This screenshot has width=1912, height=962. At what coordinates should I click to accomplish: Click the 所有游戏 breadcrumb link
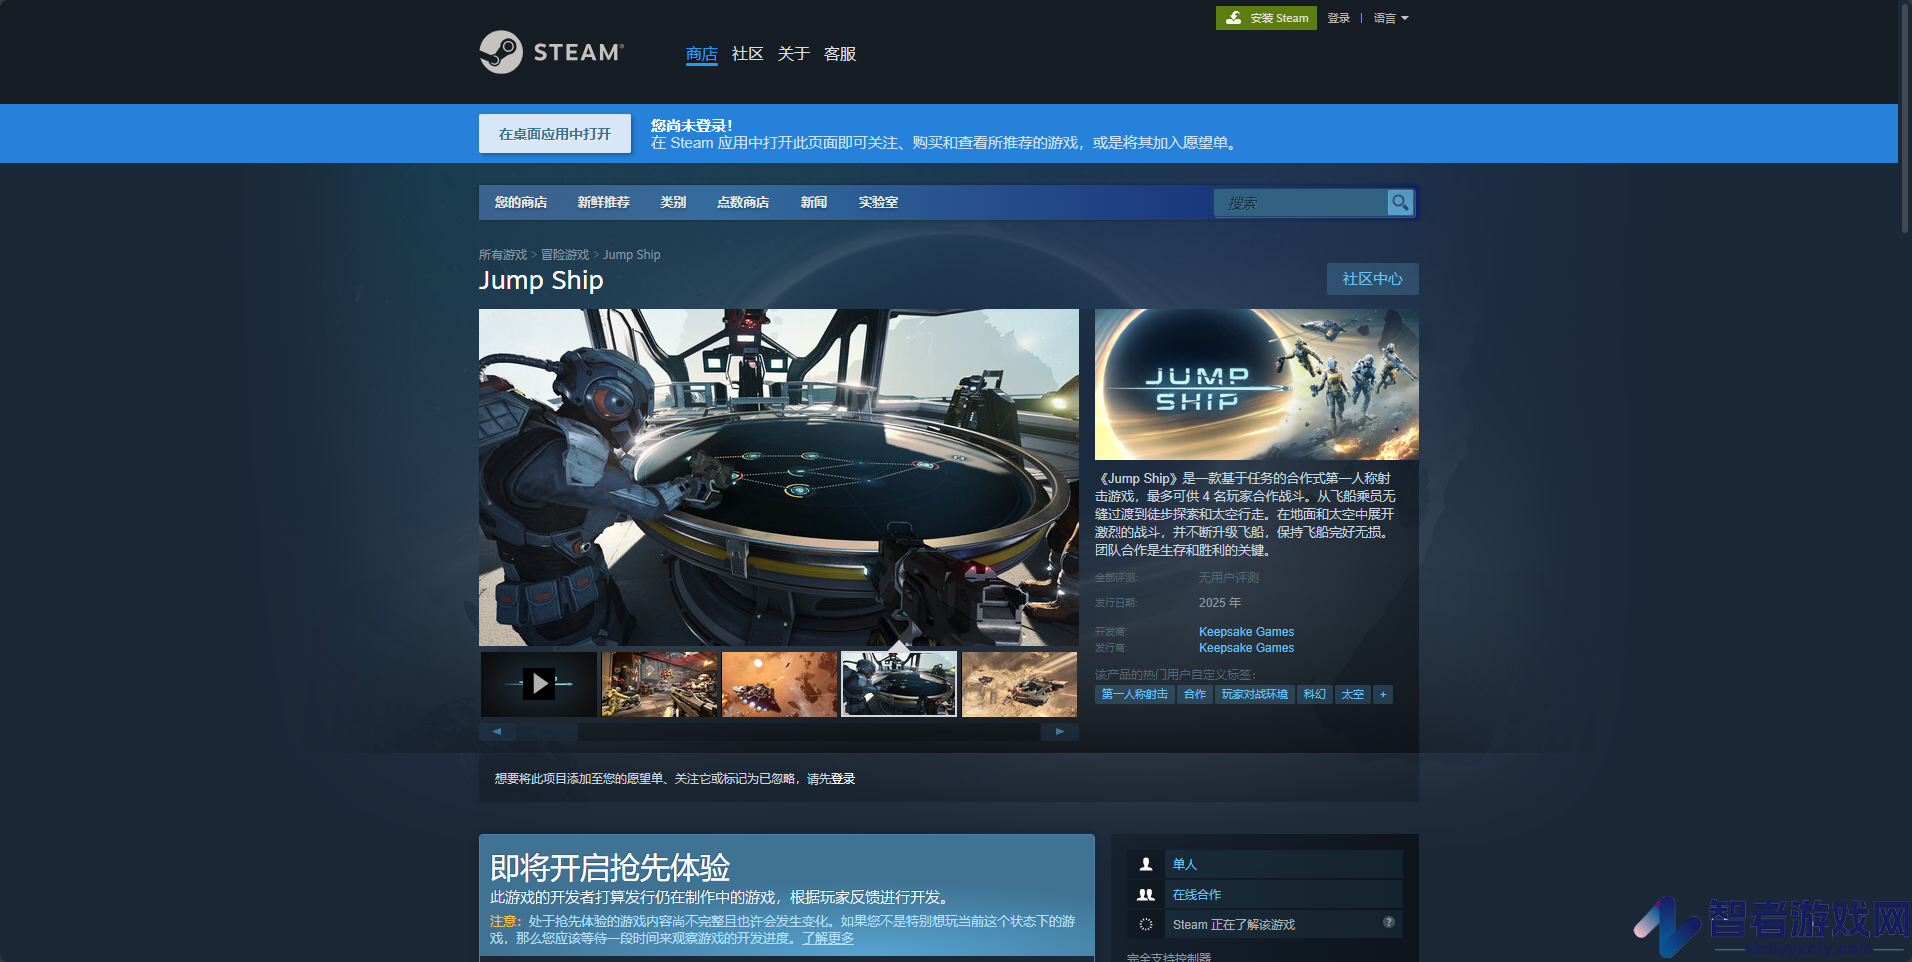[503, 255]
